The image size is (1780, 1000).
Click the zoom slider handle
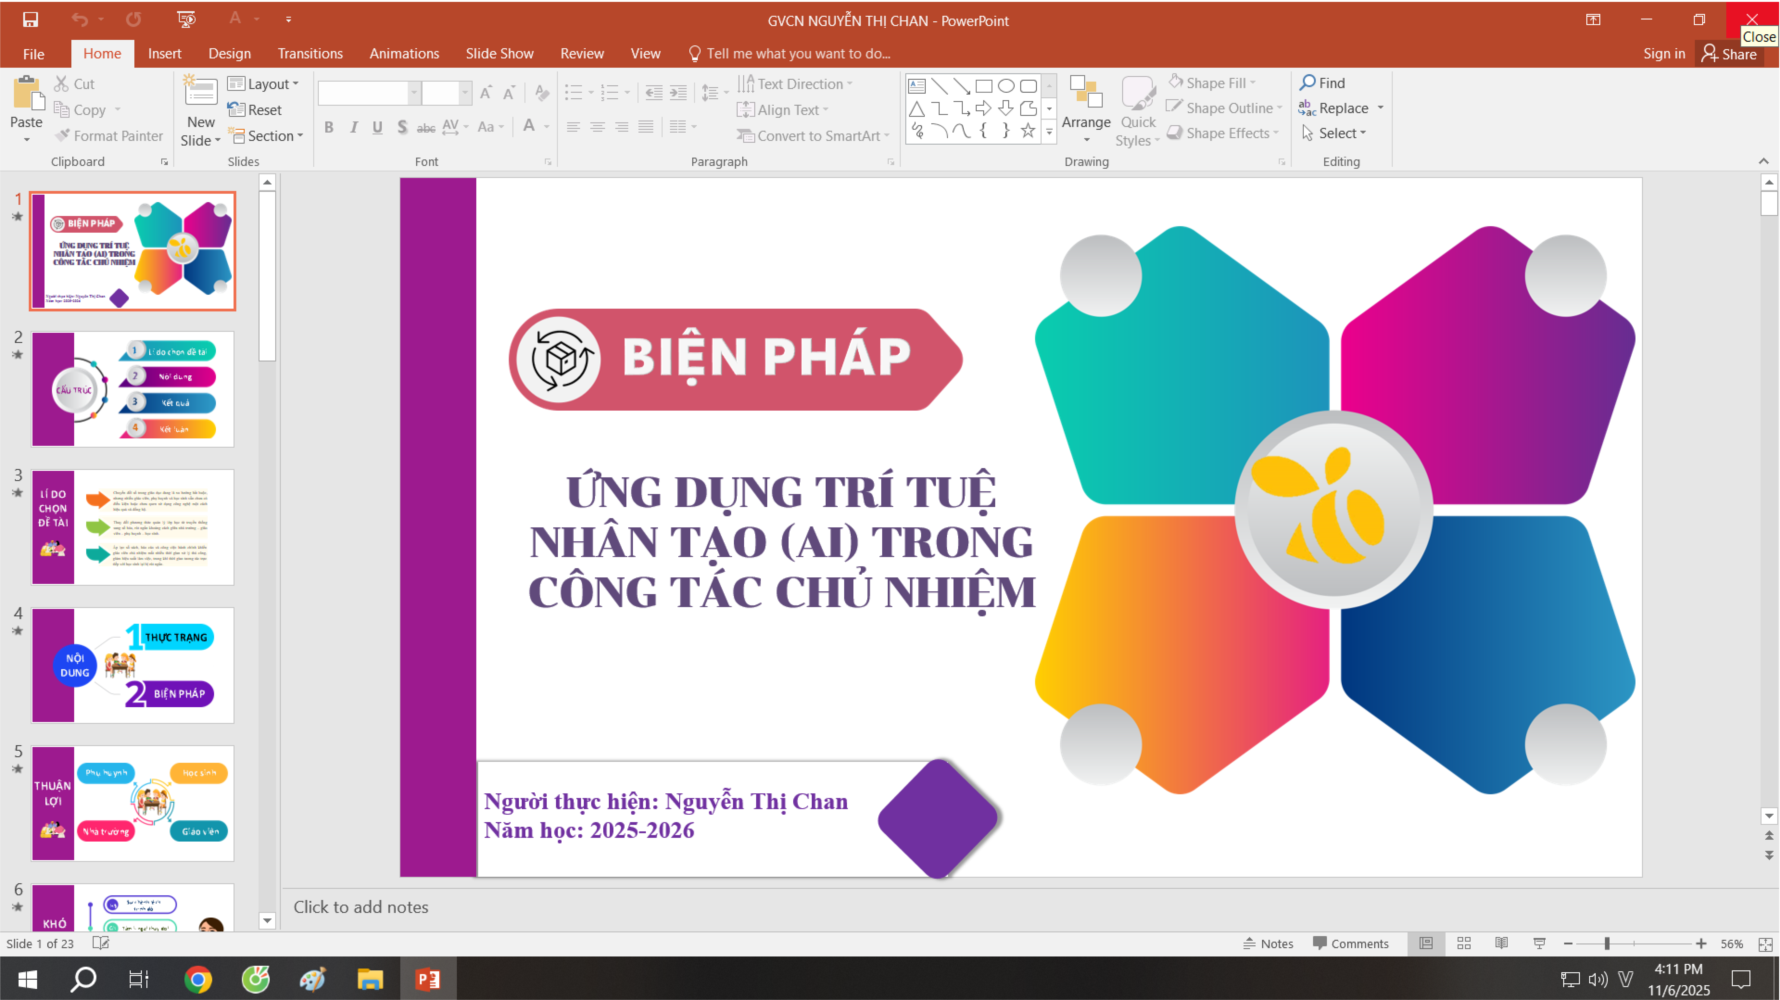[1607, 943]
